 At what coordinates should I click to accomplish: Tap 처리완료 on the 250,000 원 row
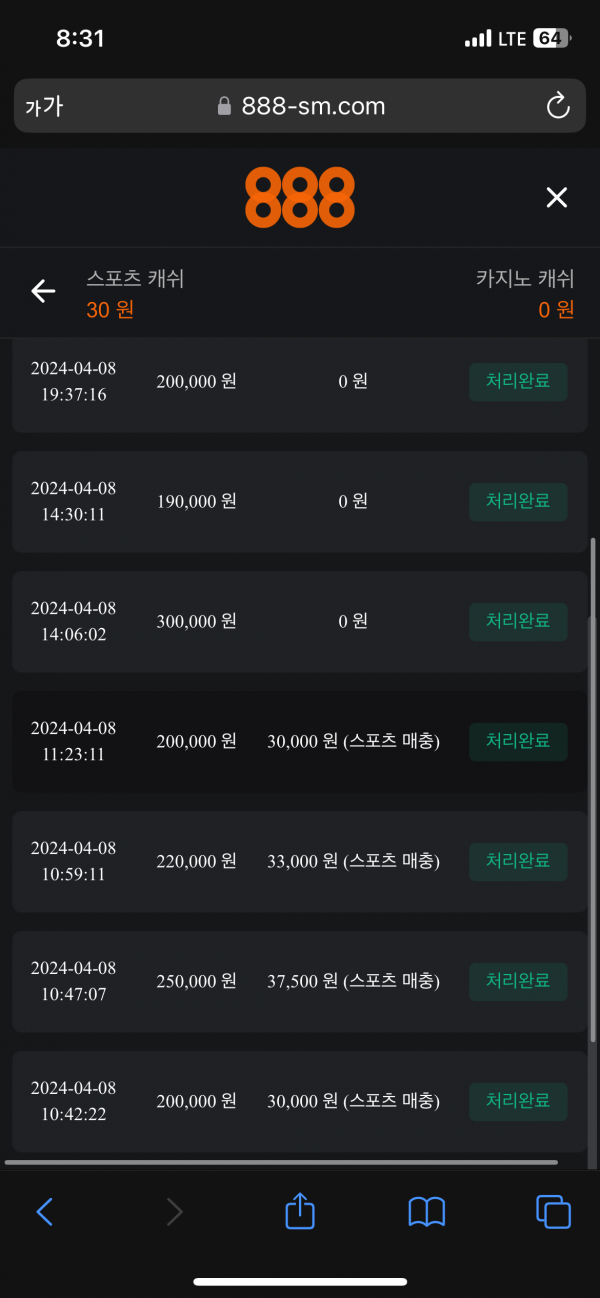(x=518, y=981)
